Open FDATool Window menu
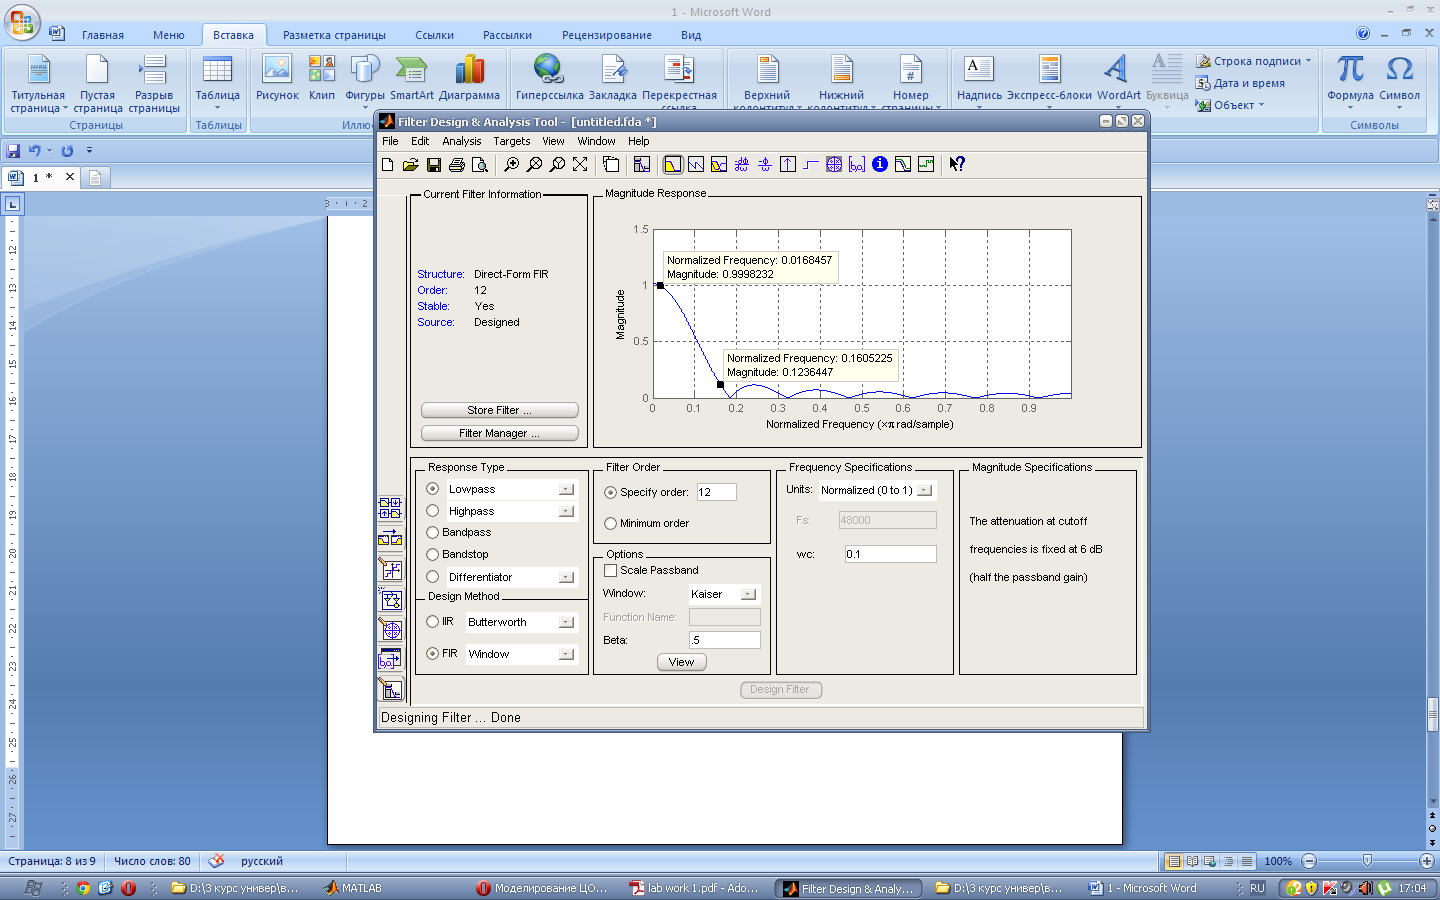1440x900 pixels. coord(596,141)
